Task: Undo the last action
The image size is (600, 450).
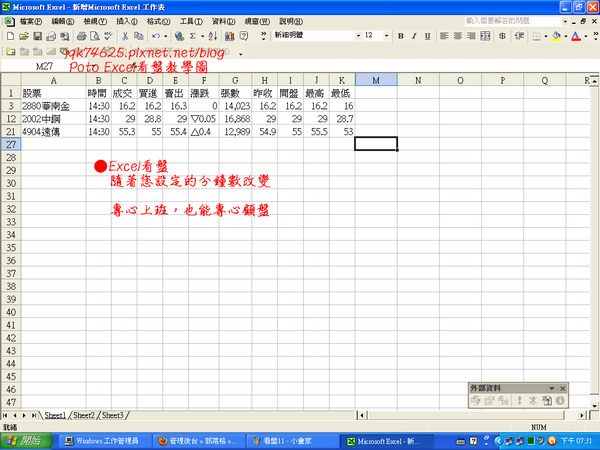Action: [156, 36]
